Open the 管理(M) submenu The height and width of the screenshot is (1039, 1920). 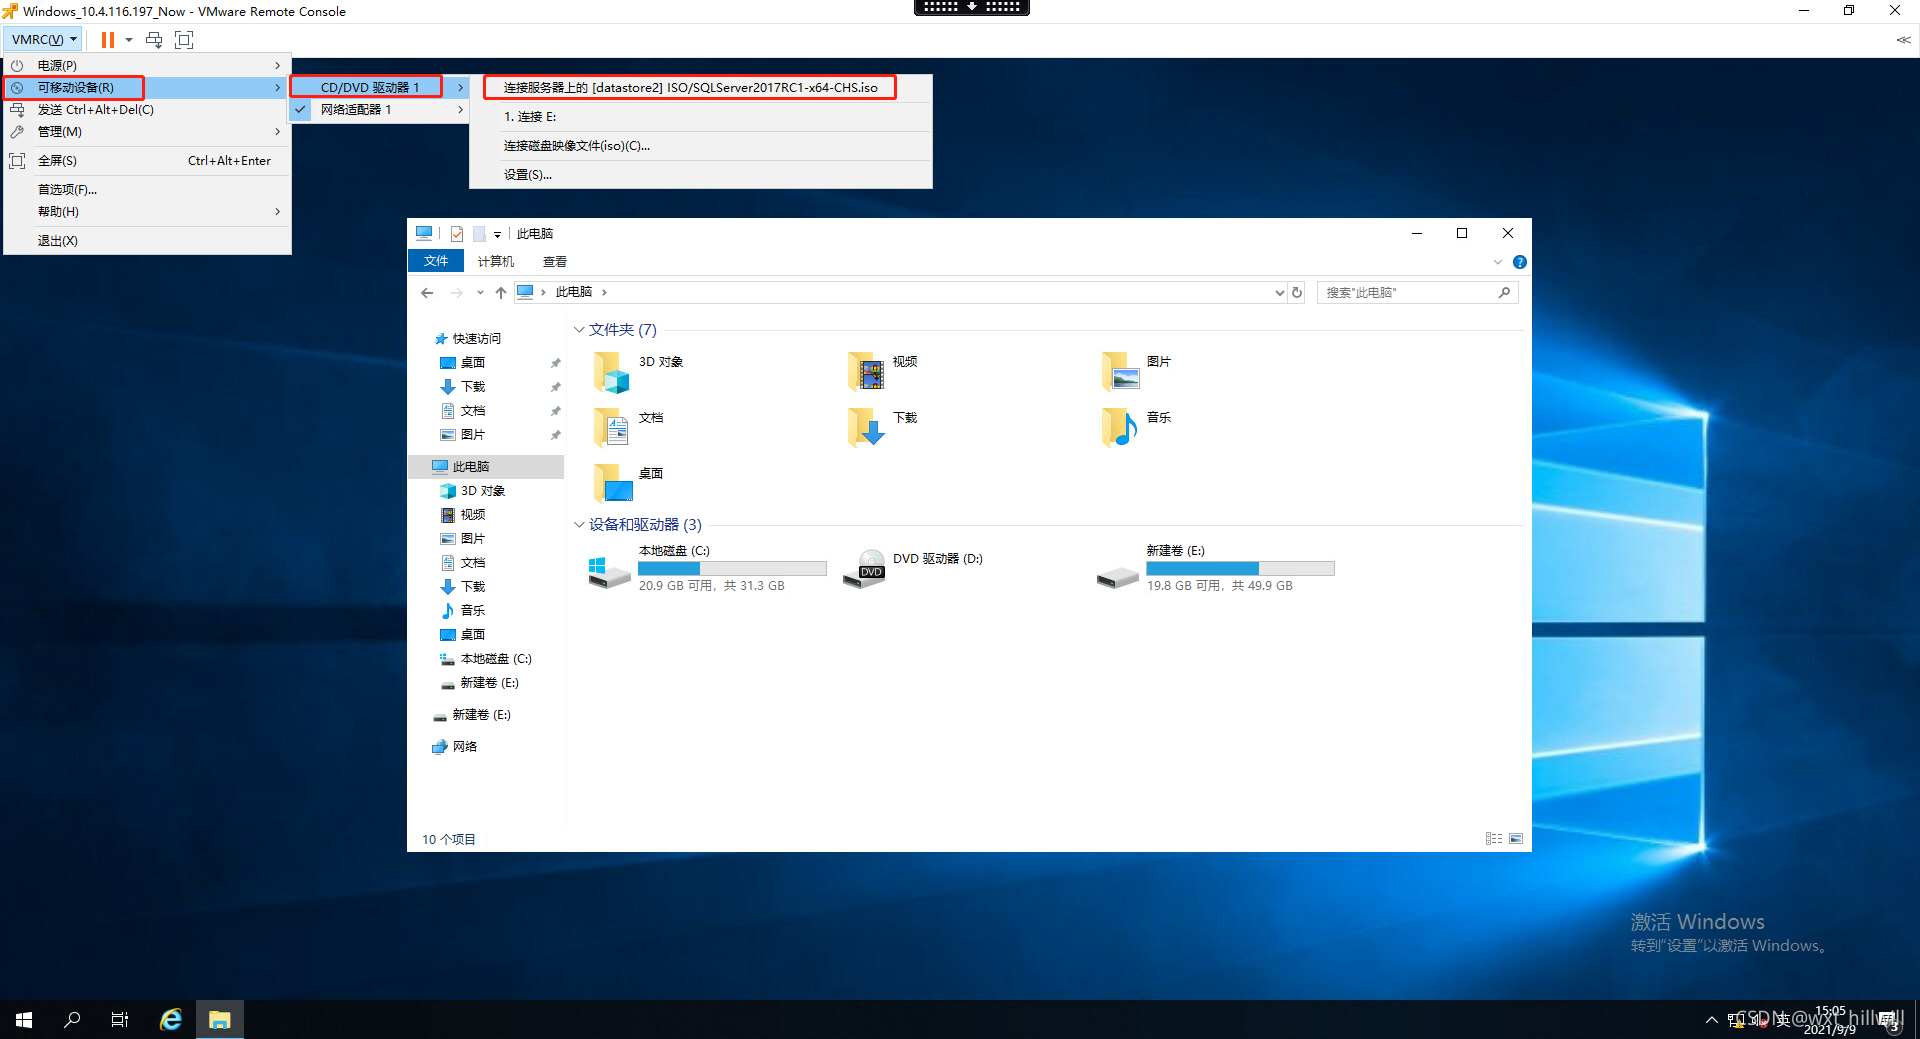pyautogui.click(x=147, y=132)
